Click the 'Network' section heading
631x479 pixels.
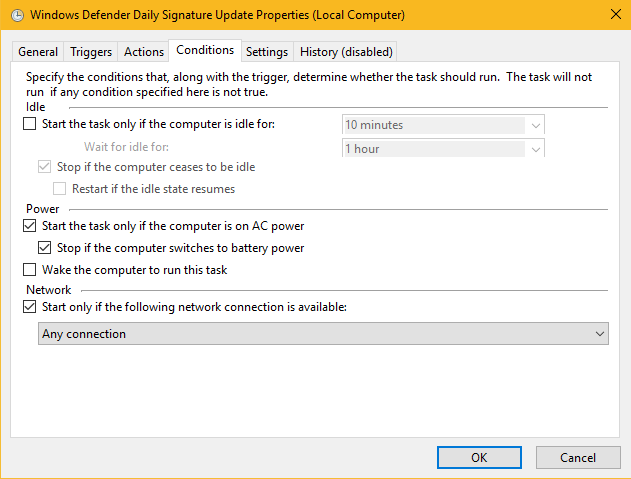coord(49,290)
